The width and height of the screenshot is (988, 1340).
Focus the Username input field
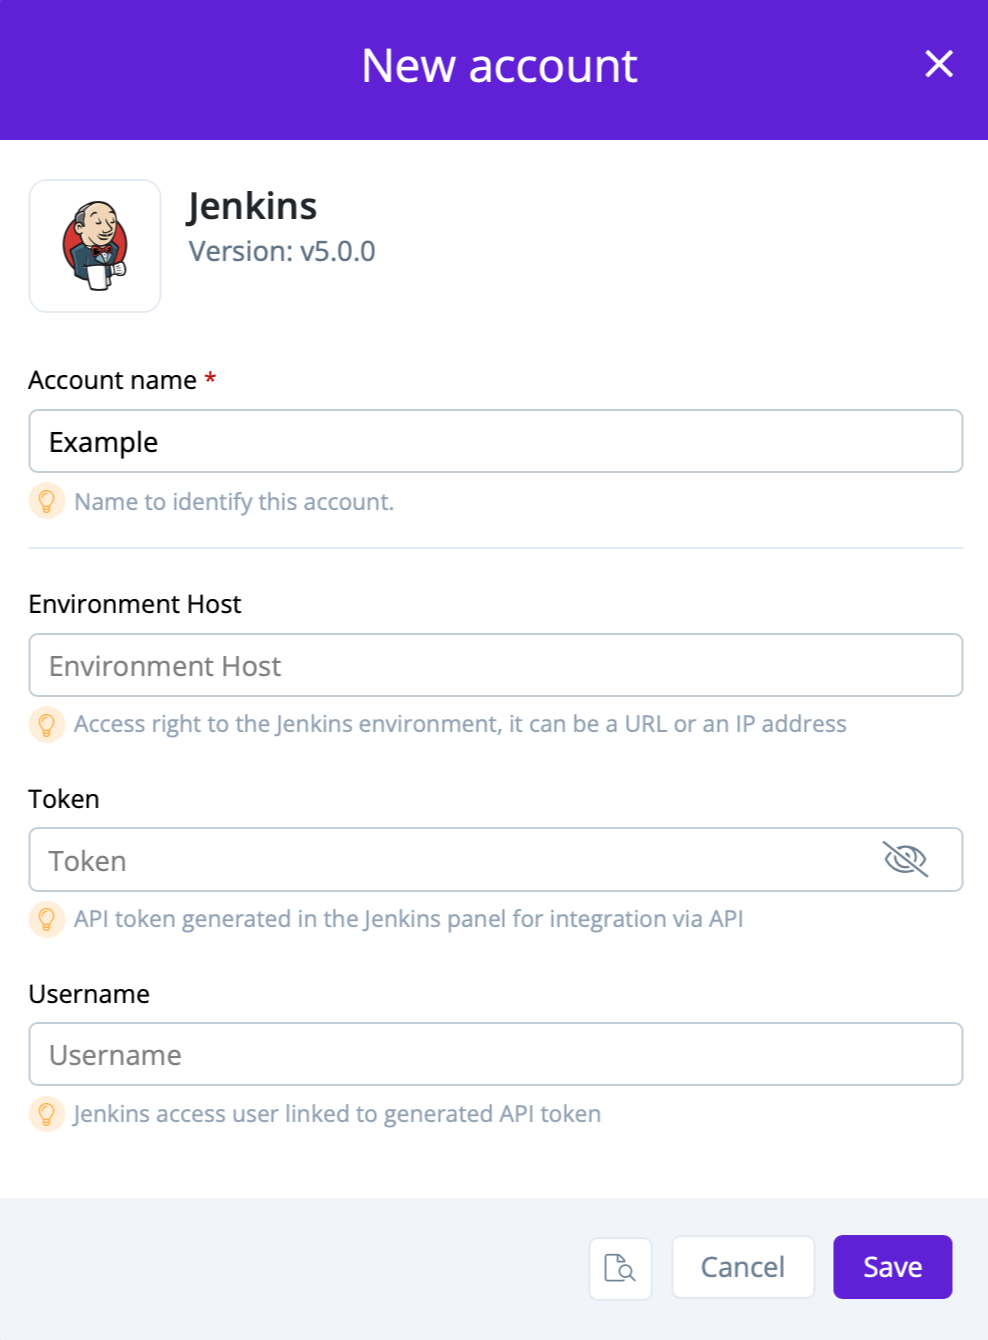coord(495,1054)
